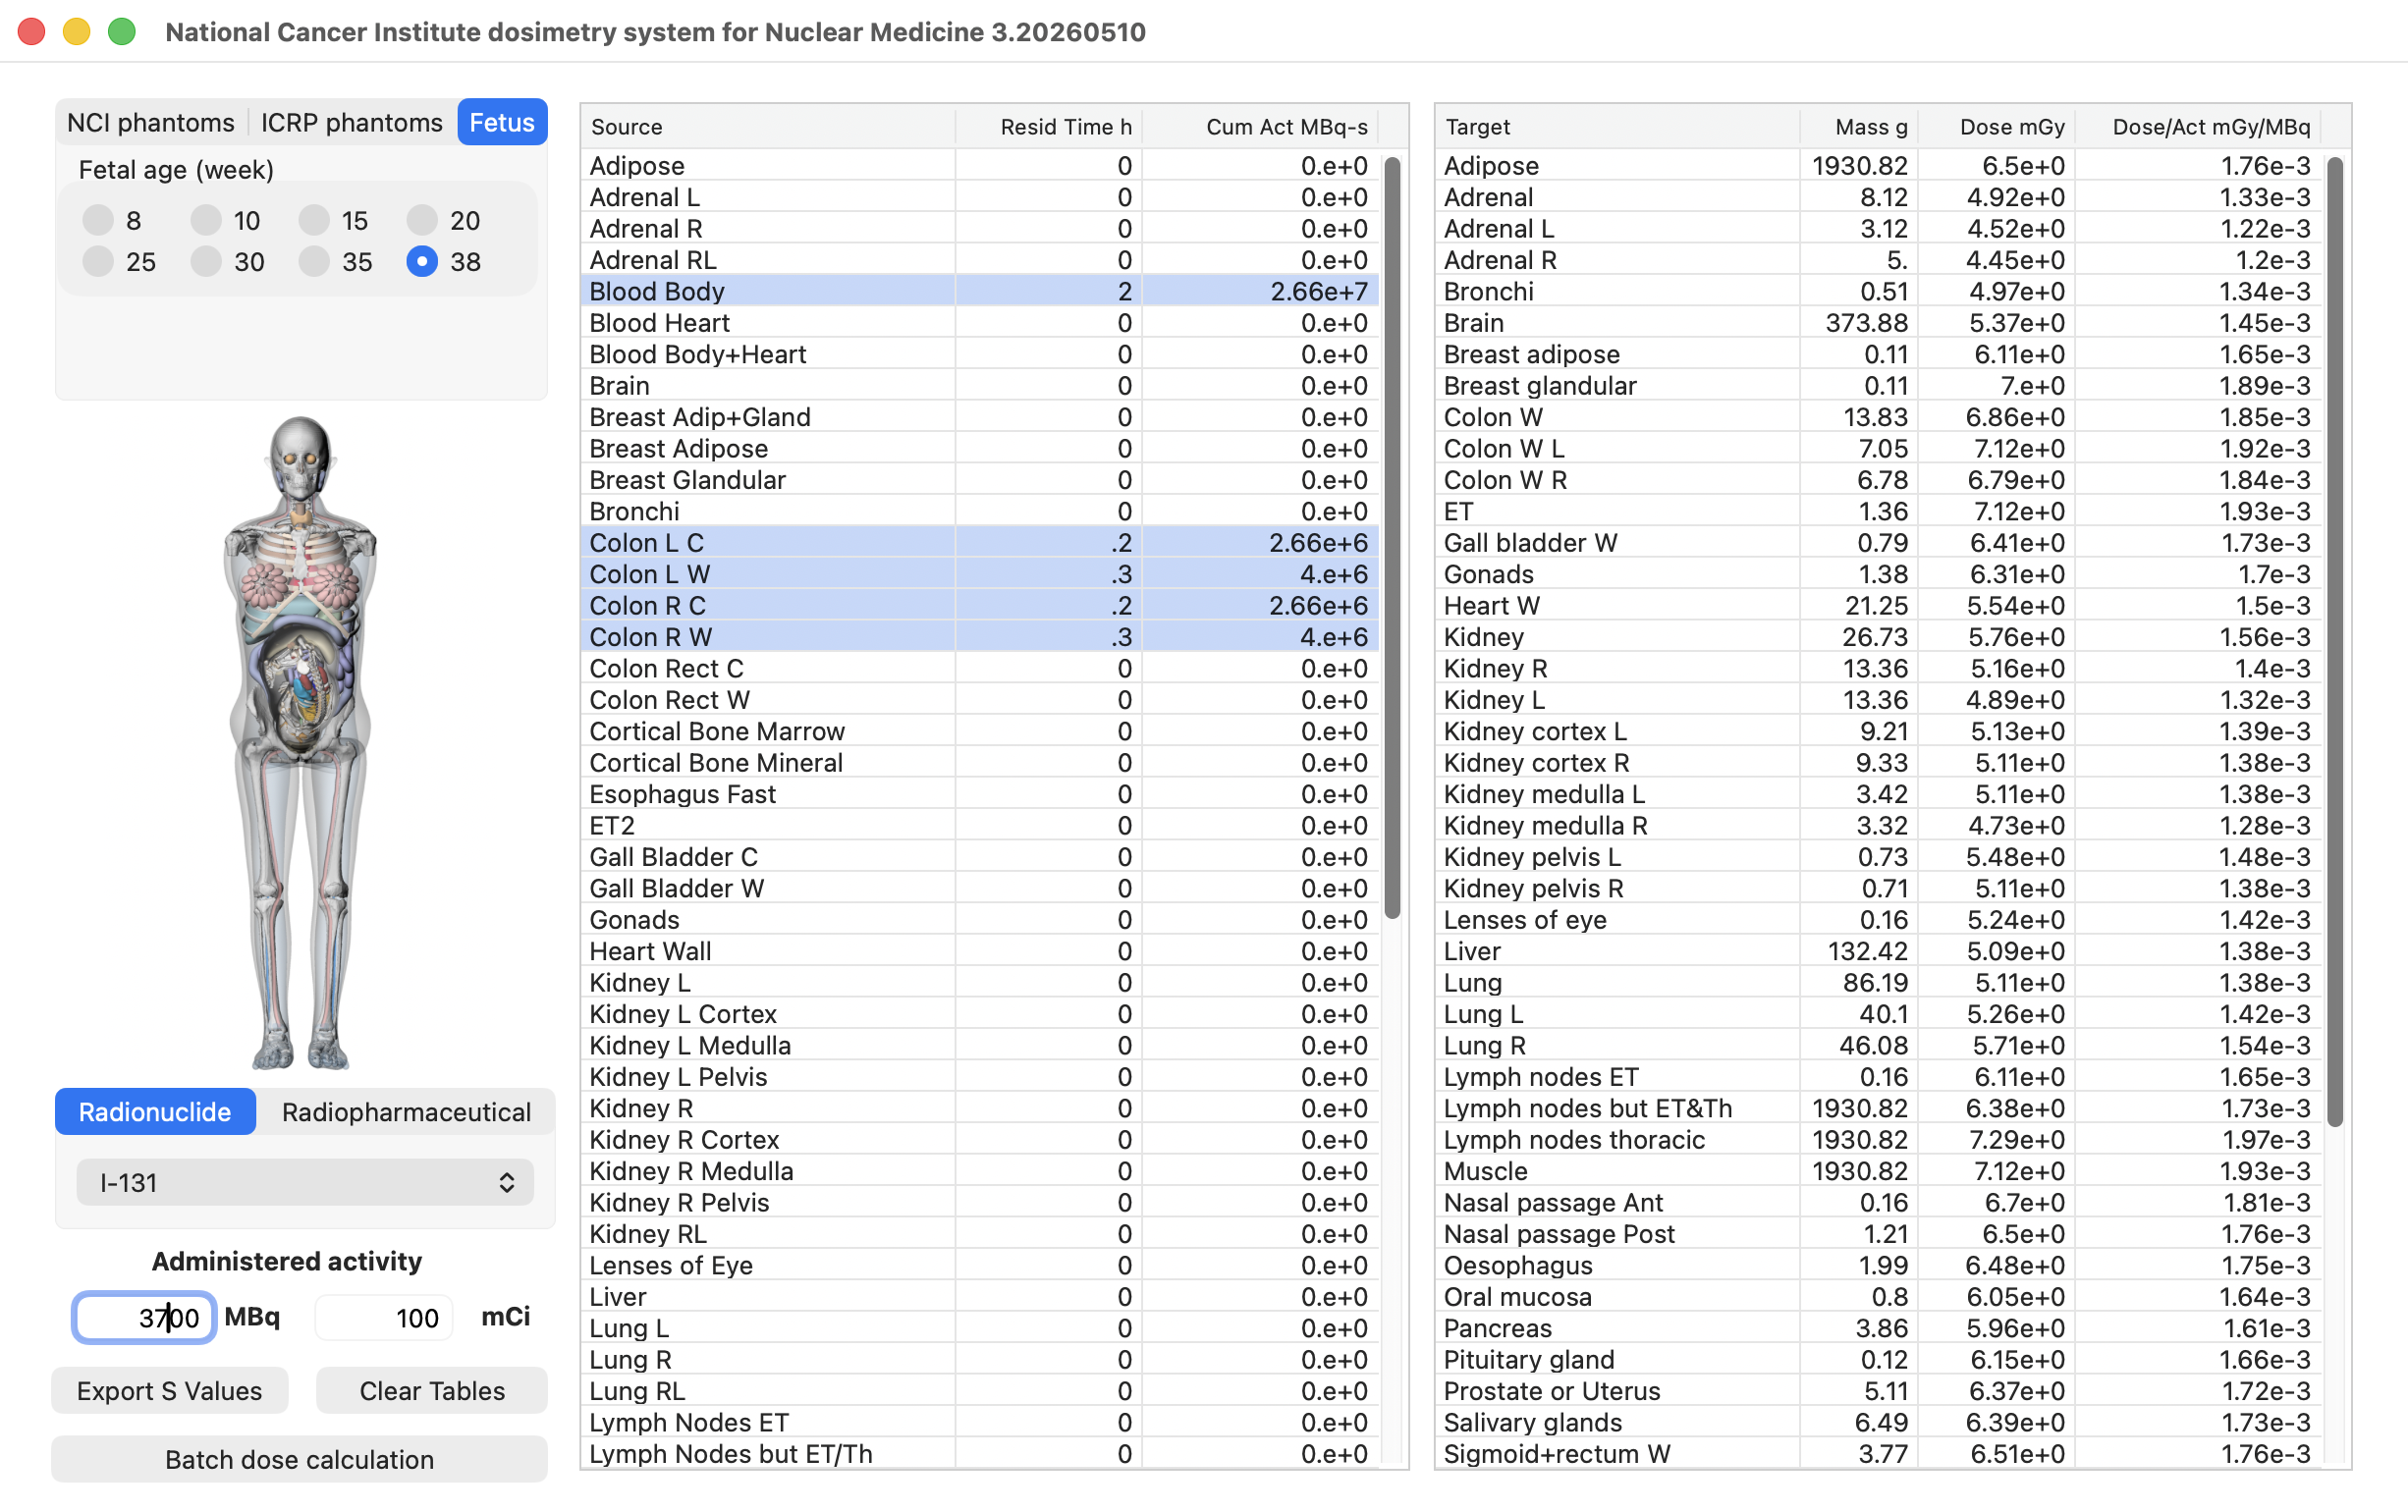The height and width of the screenshot is (1512, 2408).
Task: Click the Dose mGy column header
Action: 1997,127
